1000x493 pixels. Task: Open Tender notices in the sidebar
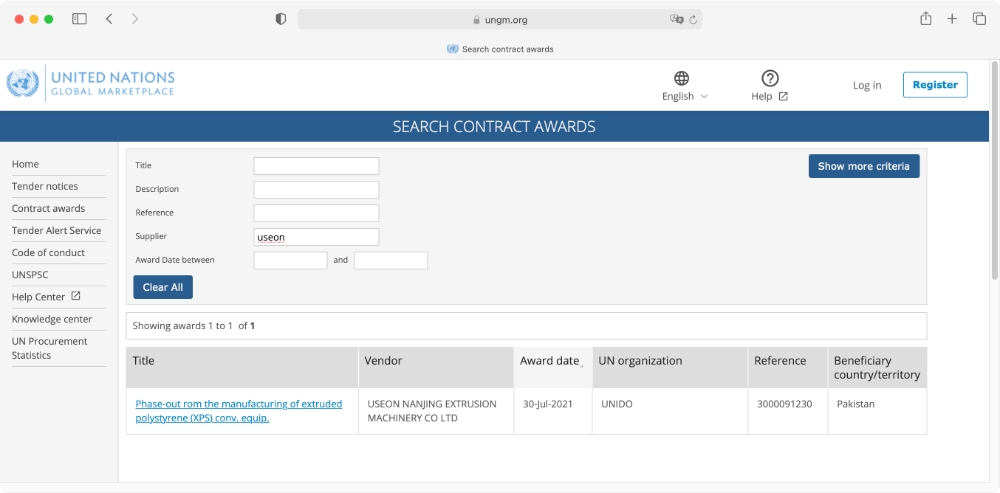pyautogui.click(x=45, y=186)
